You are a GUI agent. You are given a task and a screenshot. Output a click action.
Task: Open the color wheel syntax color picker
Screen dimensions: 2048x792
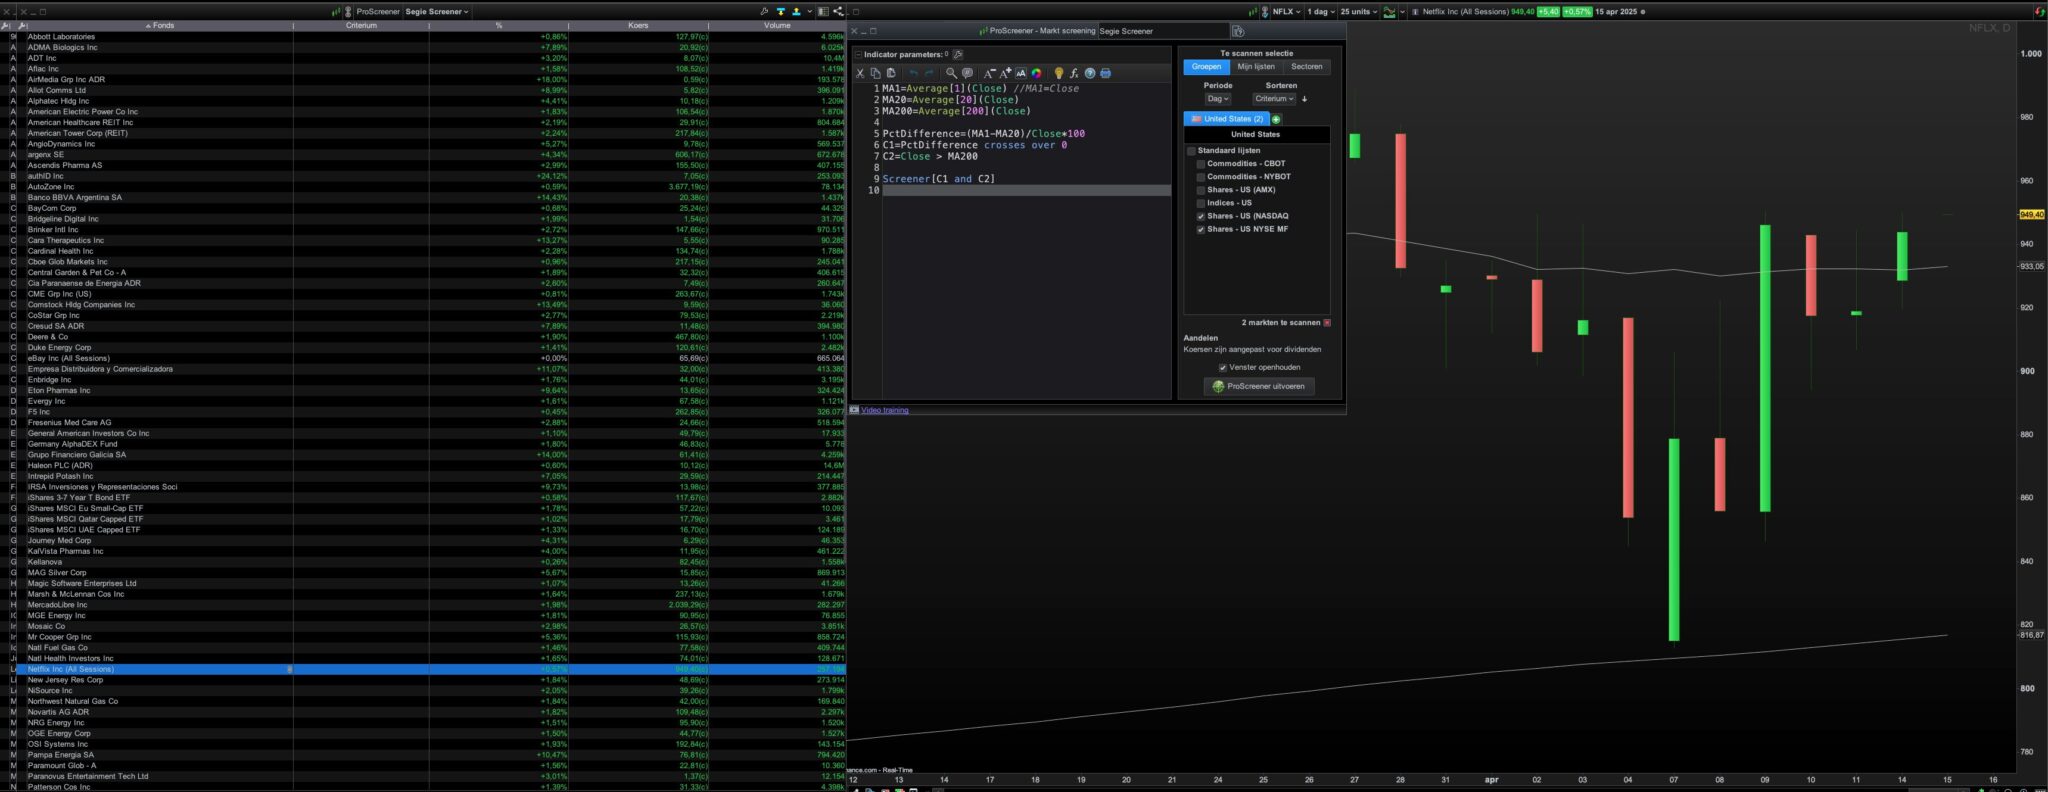tap(1036, 73)
